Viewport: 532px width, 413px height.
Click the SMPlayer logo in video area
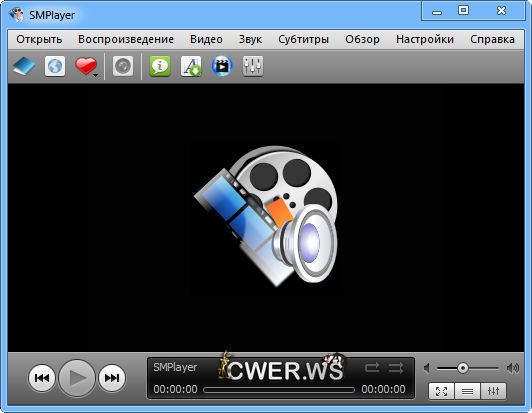[266, 216]
